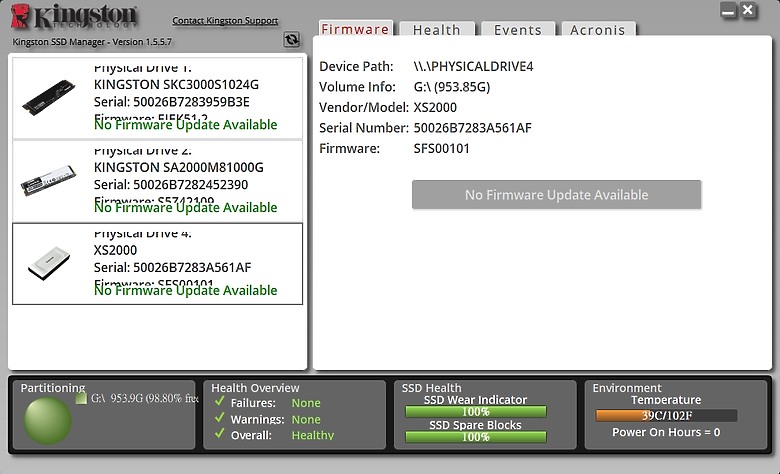Open the Acronis tab
The width and height of the screenshot is (780, 474).
[598, 29]
